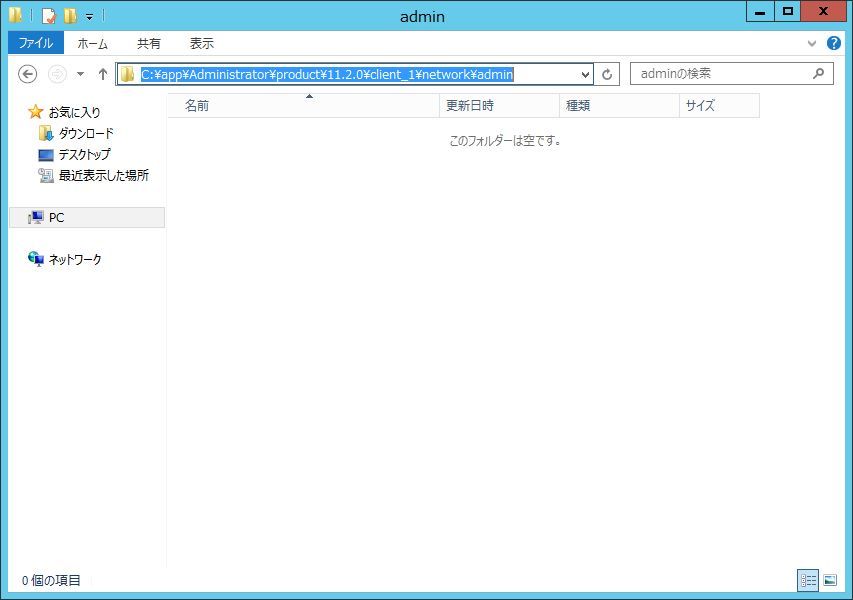The height and width of the screenshot is (600, 853).
Task: Click the recent places icon
Action: point(46,175)
